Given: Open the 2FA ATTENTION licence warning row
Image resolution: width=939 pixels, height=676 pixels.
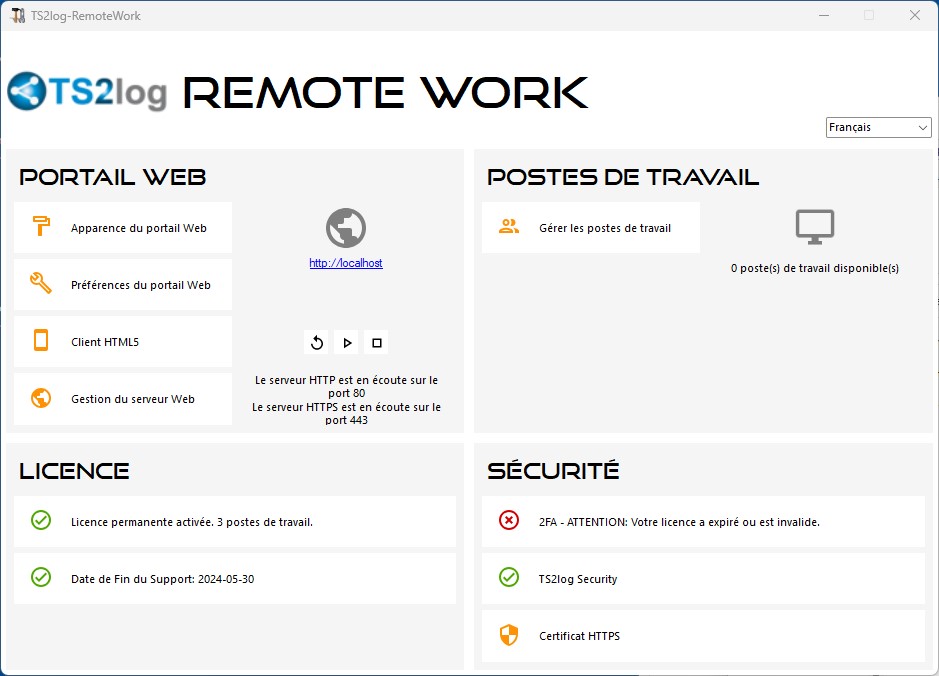Looking at the screenshot, I should pos(703,522).
